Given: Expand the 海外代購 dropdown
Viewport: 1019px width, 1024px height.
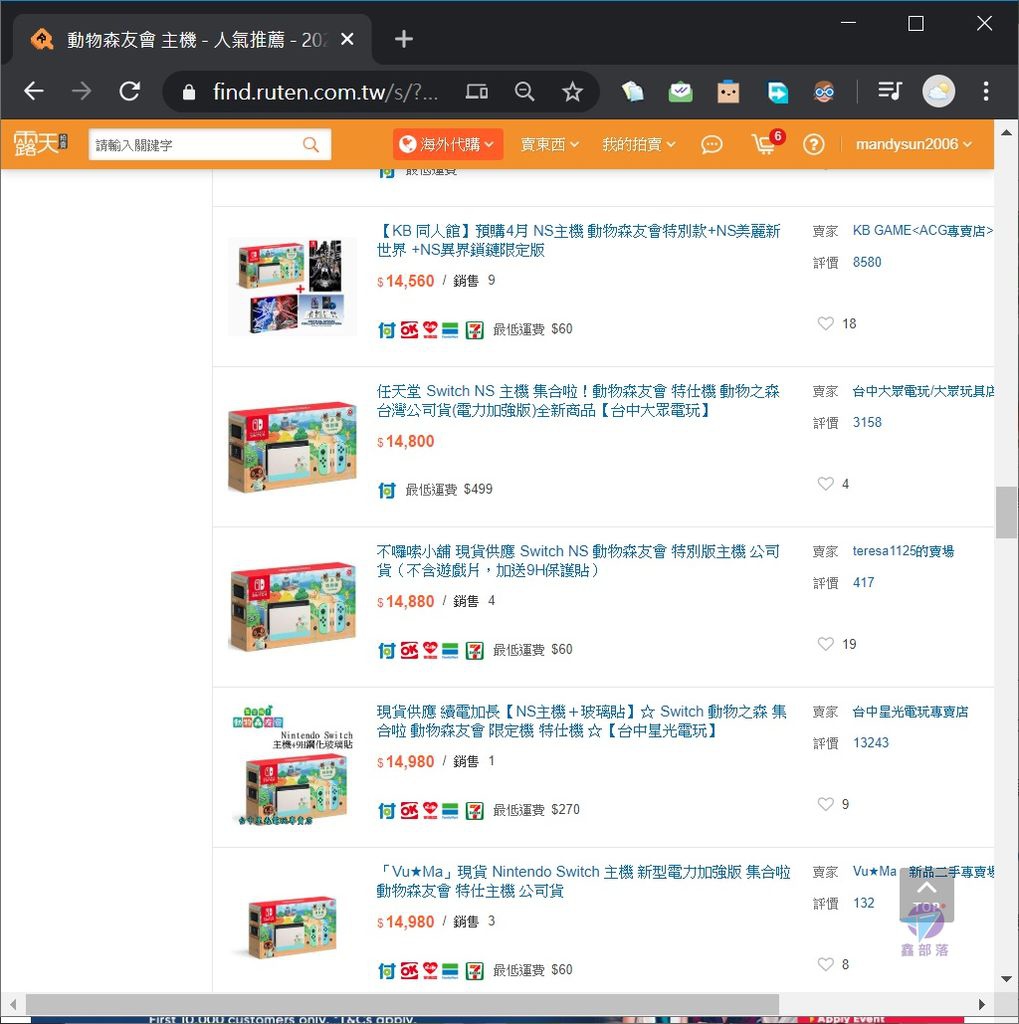Looking at the screenshot, I should 447,144.
